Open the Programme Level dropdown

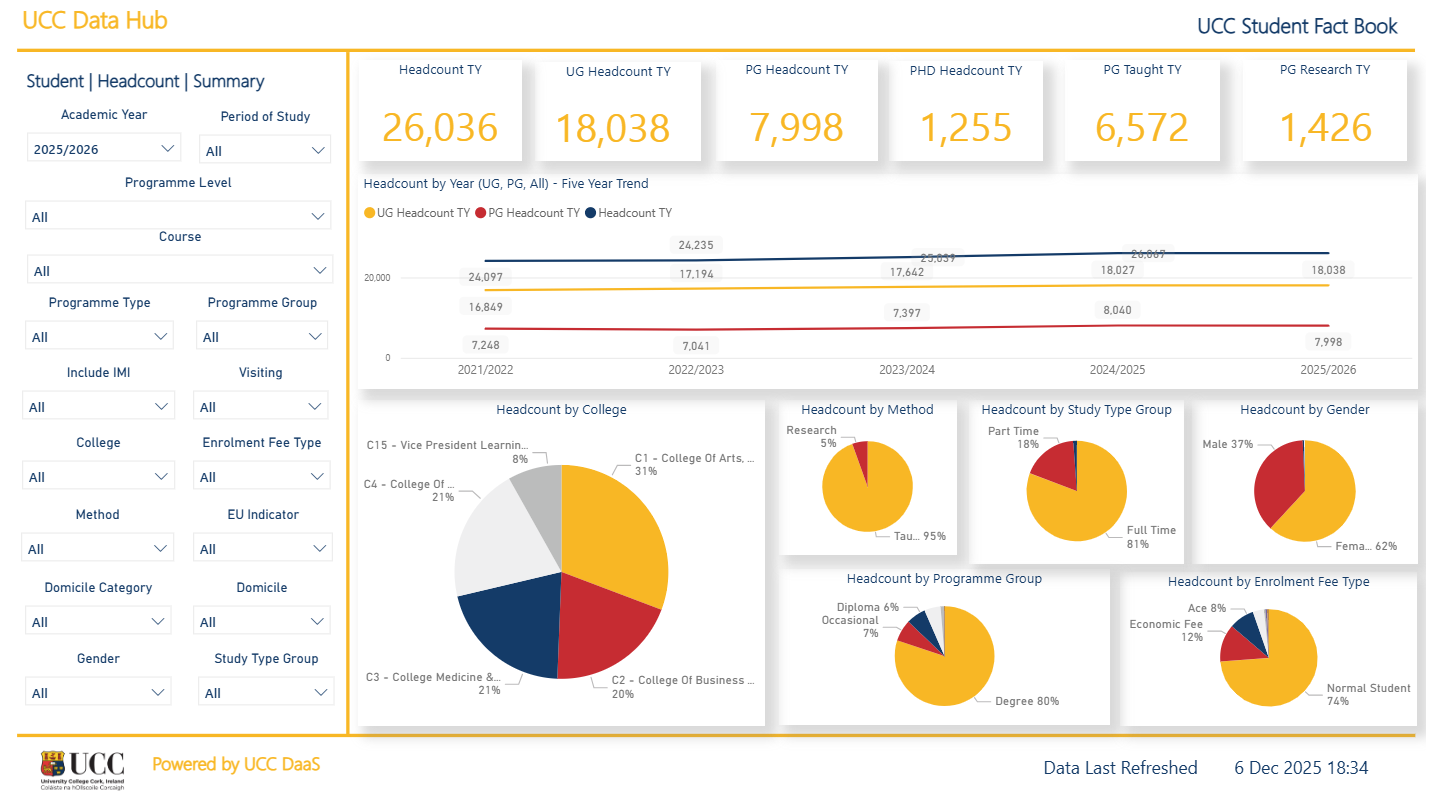pos(178,217)
